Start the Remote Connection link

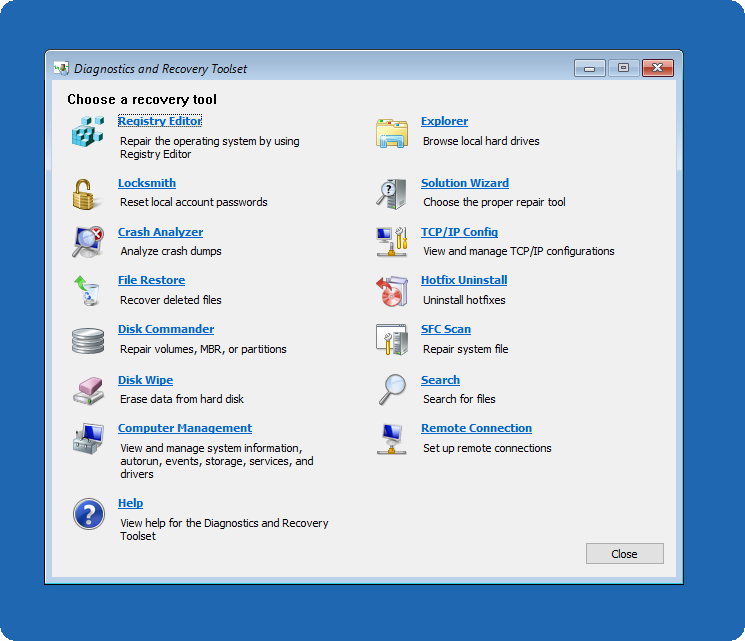pos(476,428)
